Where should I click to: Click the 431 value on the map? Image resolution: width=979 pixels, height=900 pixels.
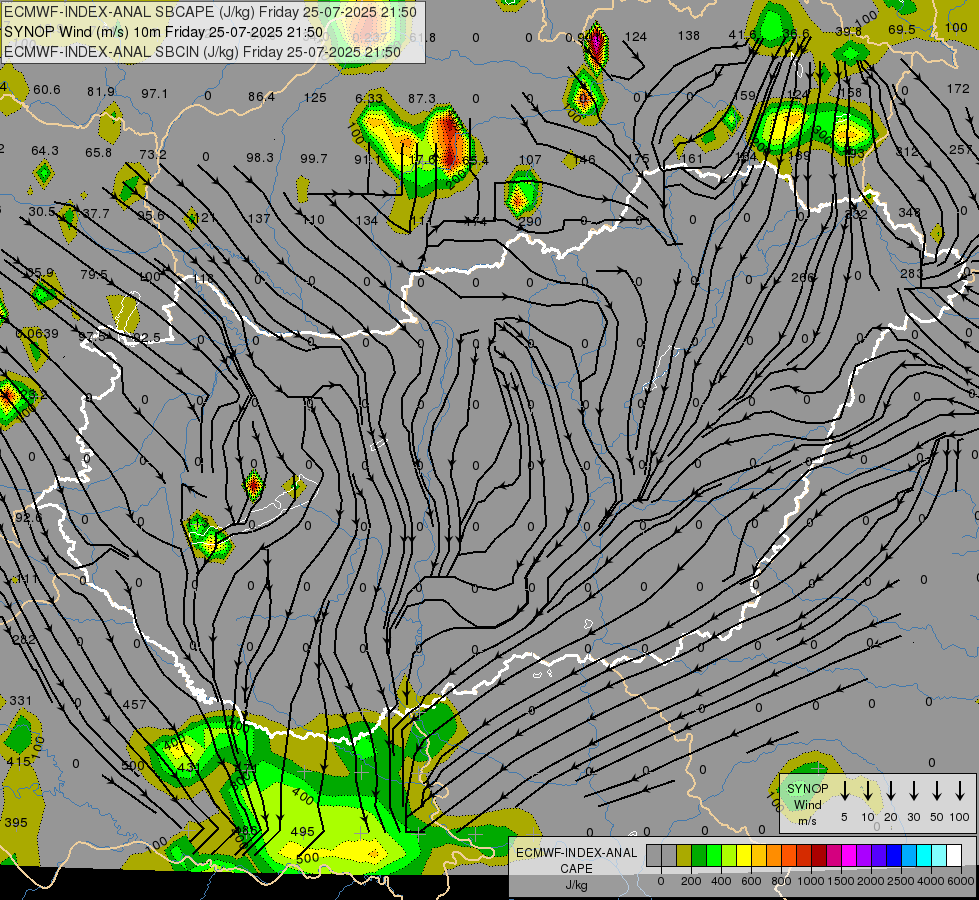pyautogui.click(x=189, y=767)
